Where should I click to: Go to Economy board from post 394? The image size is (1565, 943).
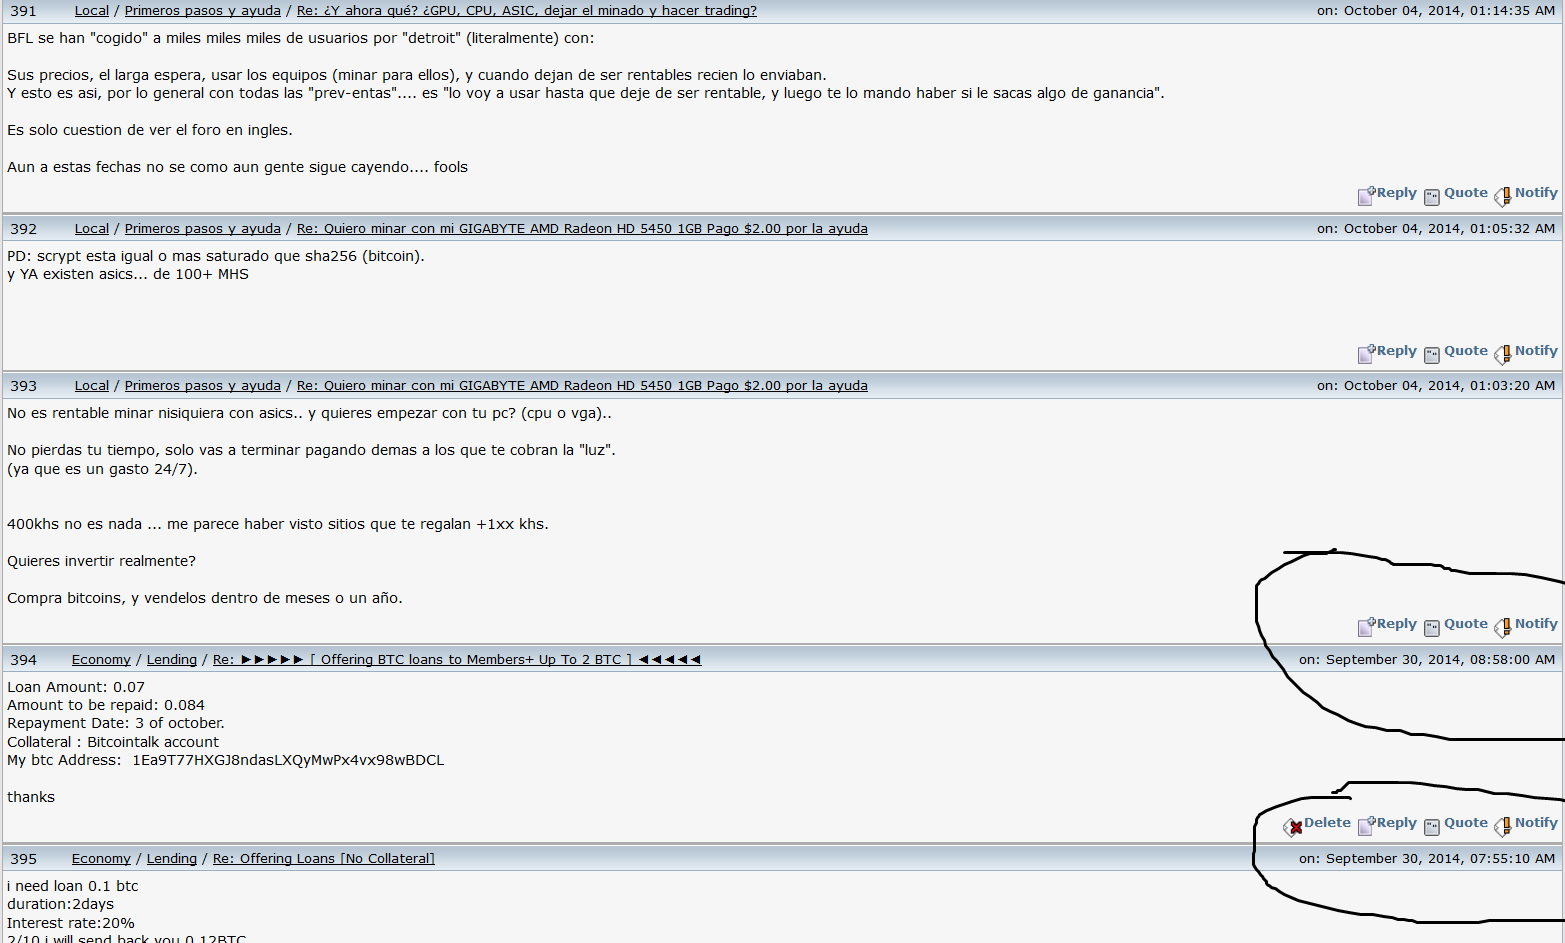(x=101, y=660)
